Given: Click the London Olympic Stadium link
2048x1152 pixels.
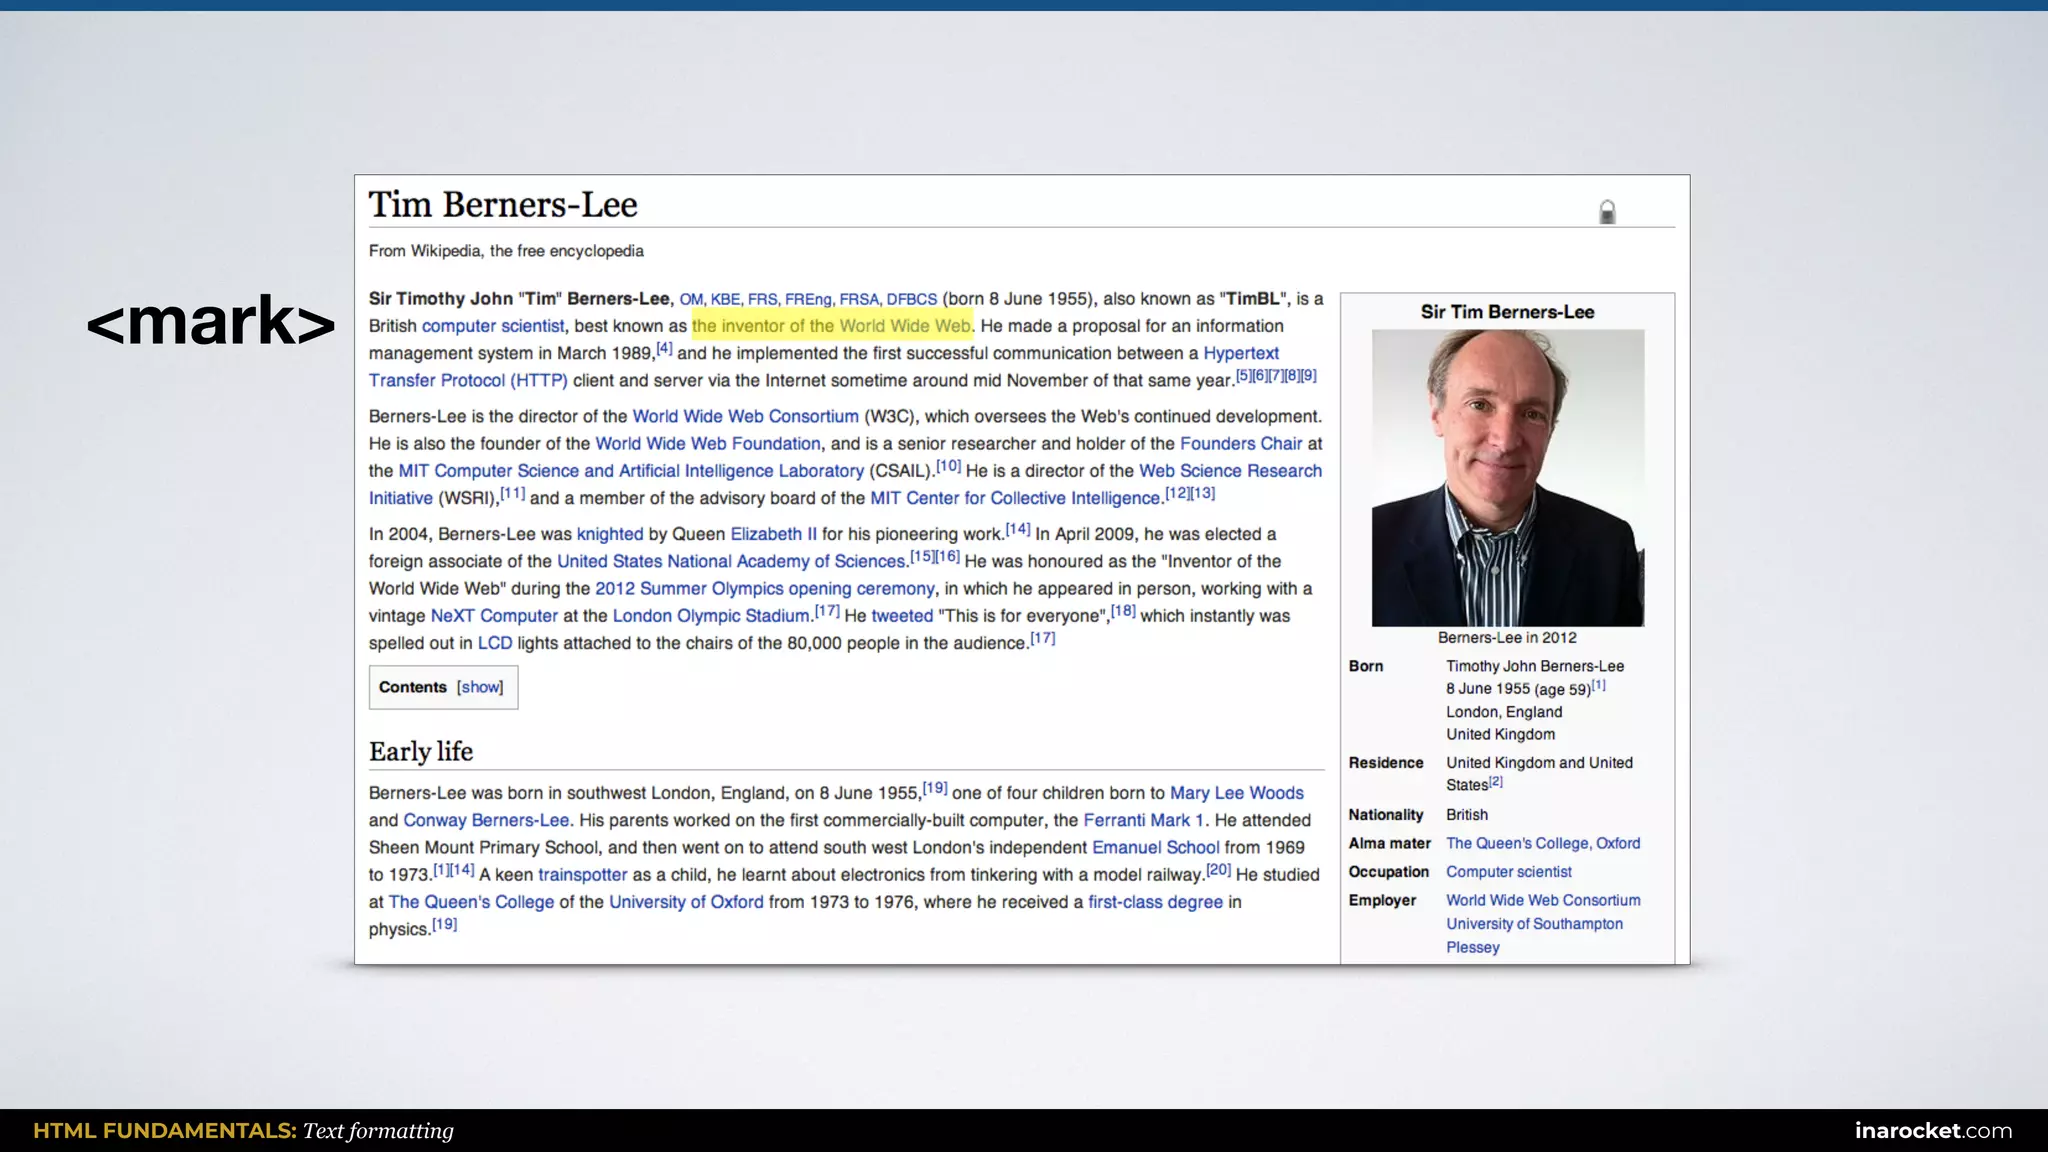Looking at the screenshot, I should point(711,616).
